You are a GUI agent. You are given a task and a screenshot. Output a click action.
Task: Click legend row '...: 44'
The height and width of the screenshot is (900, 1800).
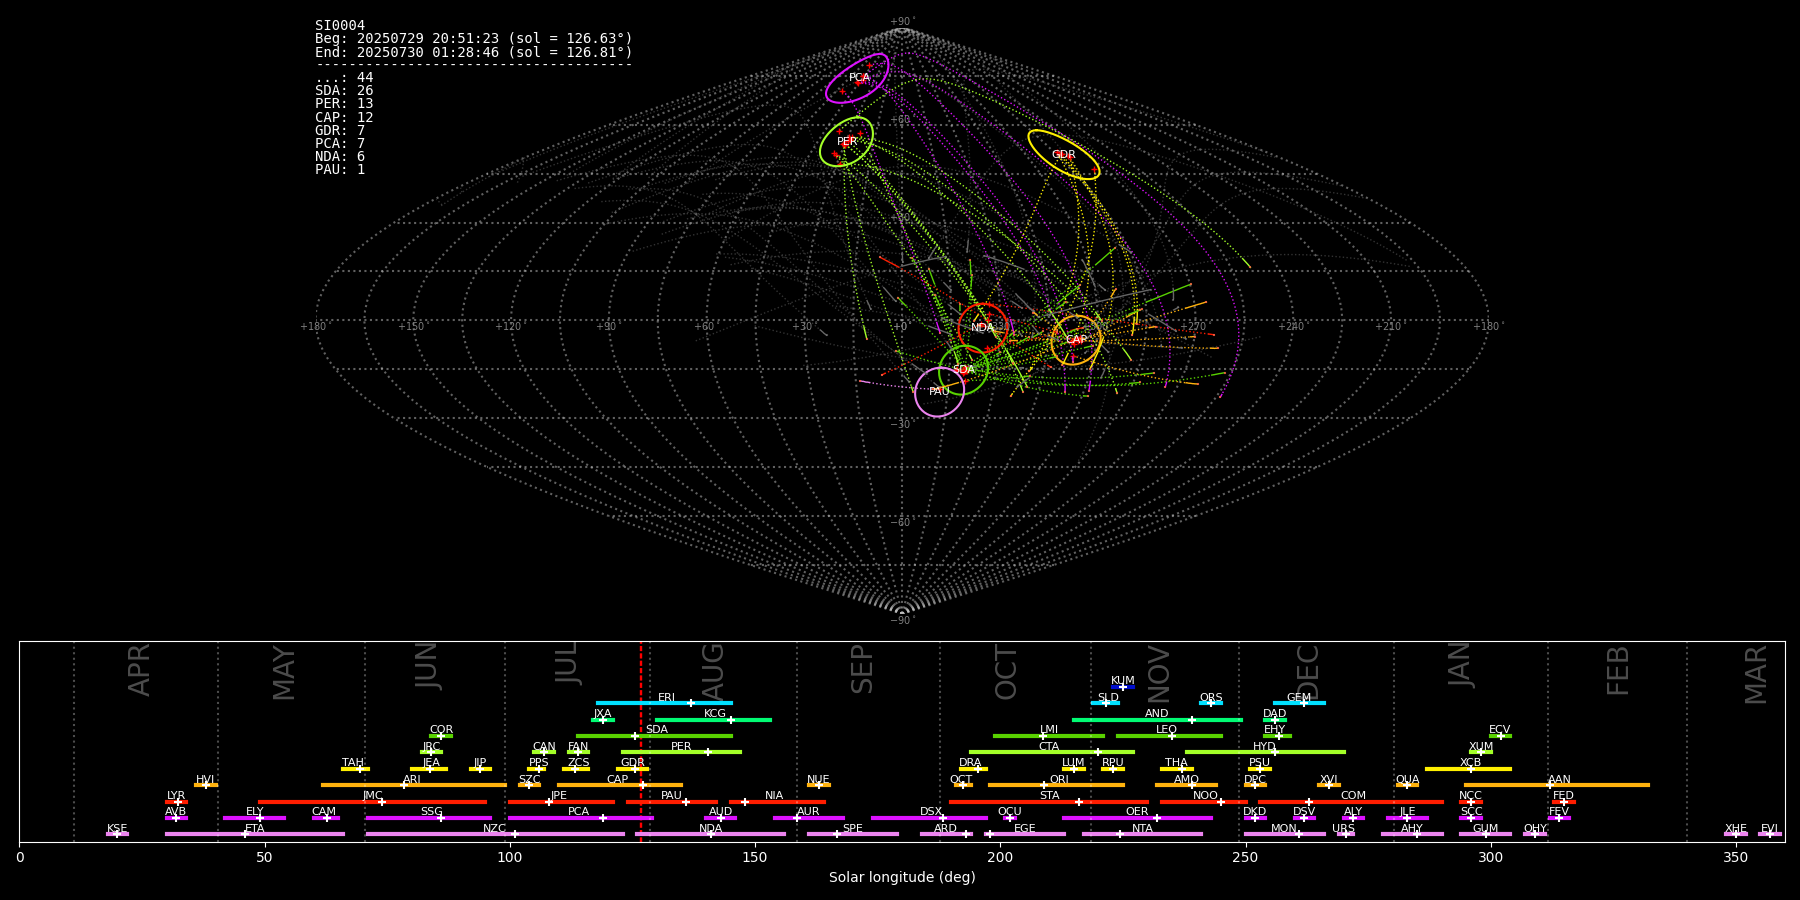click(344, 78)
